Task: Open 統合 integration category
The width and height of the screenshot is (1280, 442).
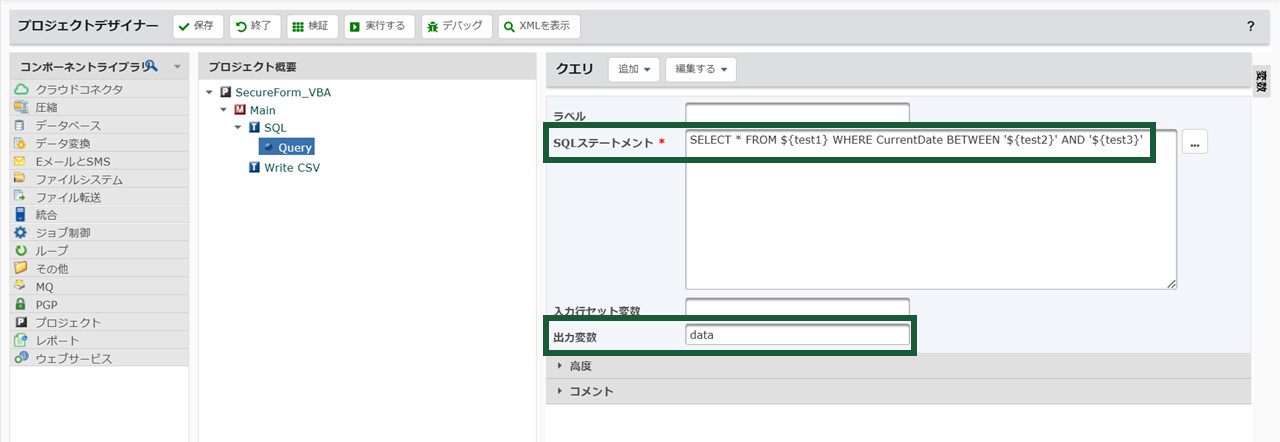Action: (x=99, y=214)
